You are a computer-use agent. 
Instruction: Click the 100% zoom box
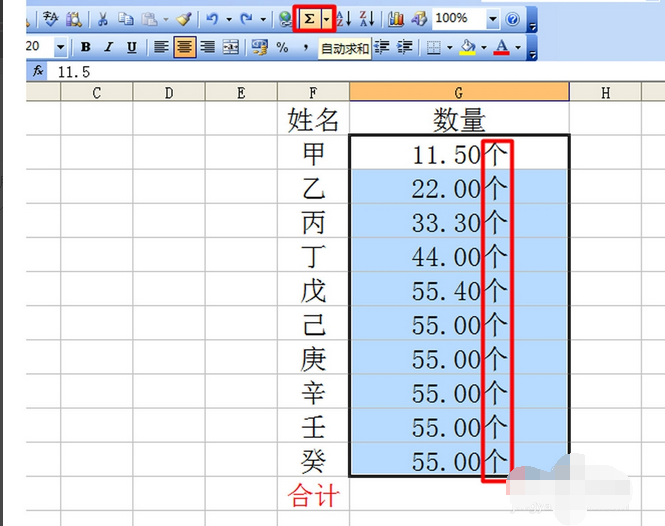pyautogui.click(x=459, y=19)
